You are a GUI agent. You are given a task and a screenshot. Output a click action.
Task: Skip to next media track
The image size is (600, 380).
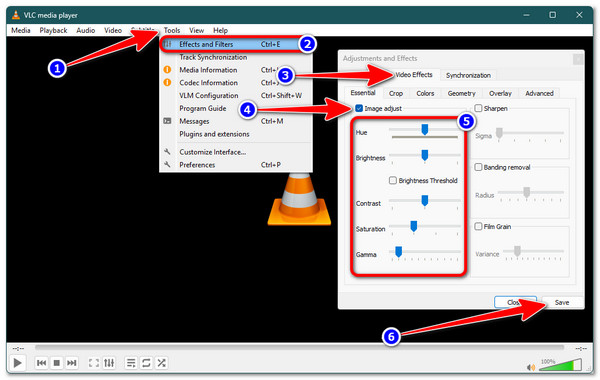[72, 362]
